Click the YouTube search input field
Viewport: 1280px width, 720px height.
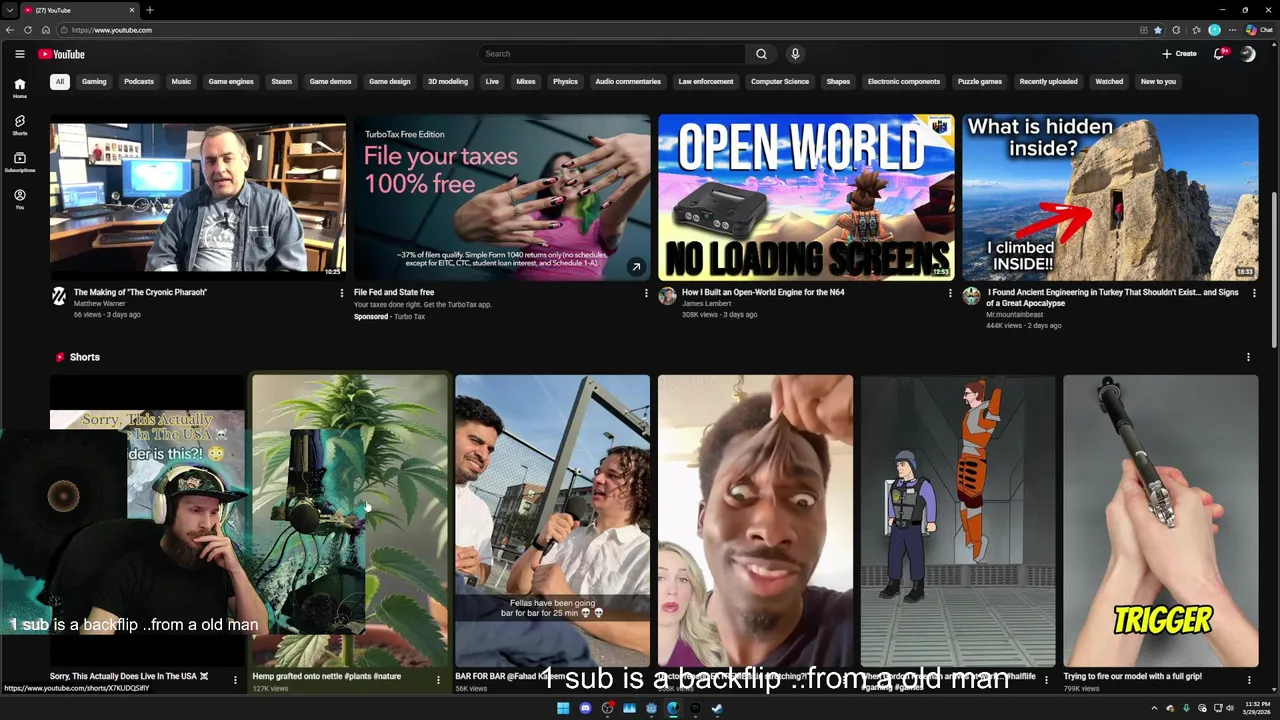tap(612, 54)
